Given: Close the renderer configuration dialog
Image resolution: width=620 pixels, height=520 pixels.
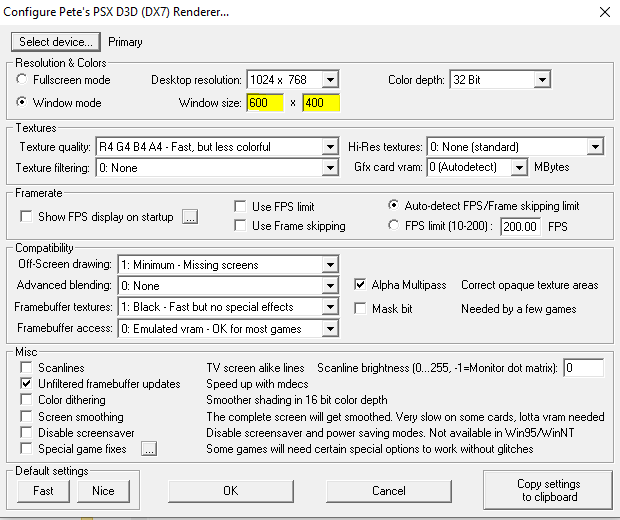Looking at the screenshot, I should (605, 12).
